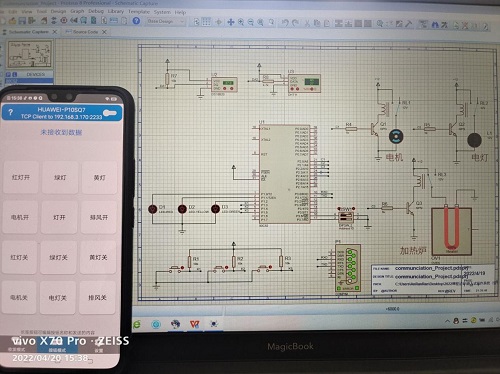
Task: Close the Schematic Capture tab
Action: click(x=55, y=32)
